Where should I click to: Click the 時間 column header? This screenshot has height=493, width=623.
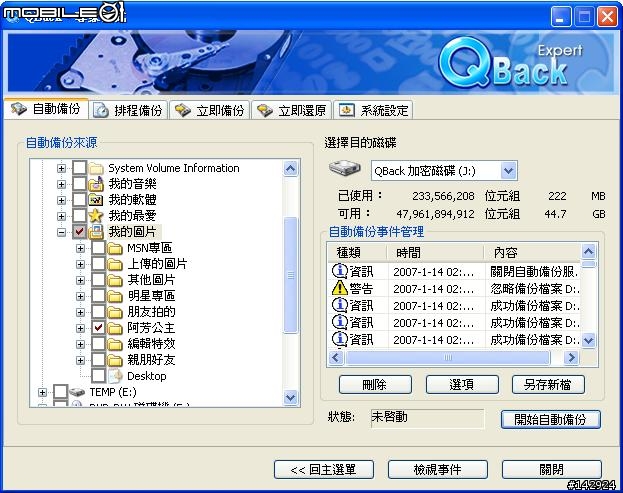click(435, 253)
